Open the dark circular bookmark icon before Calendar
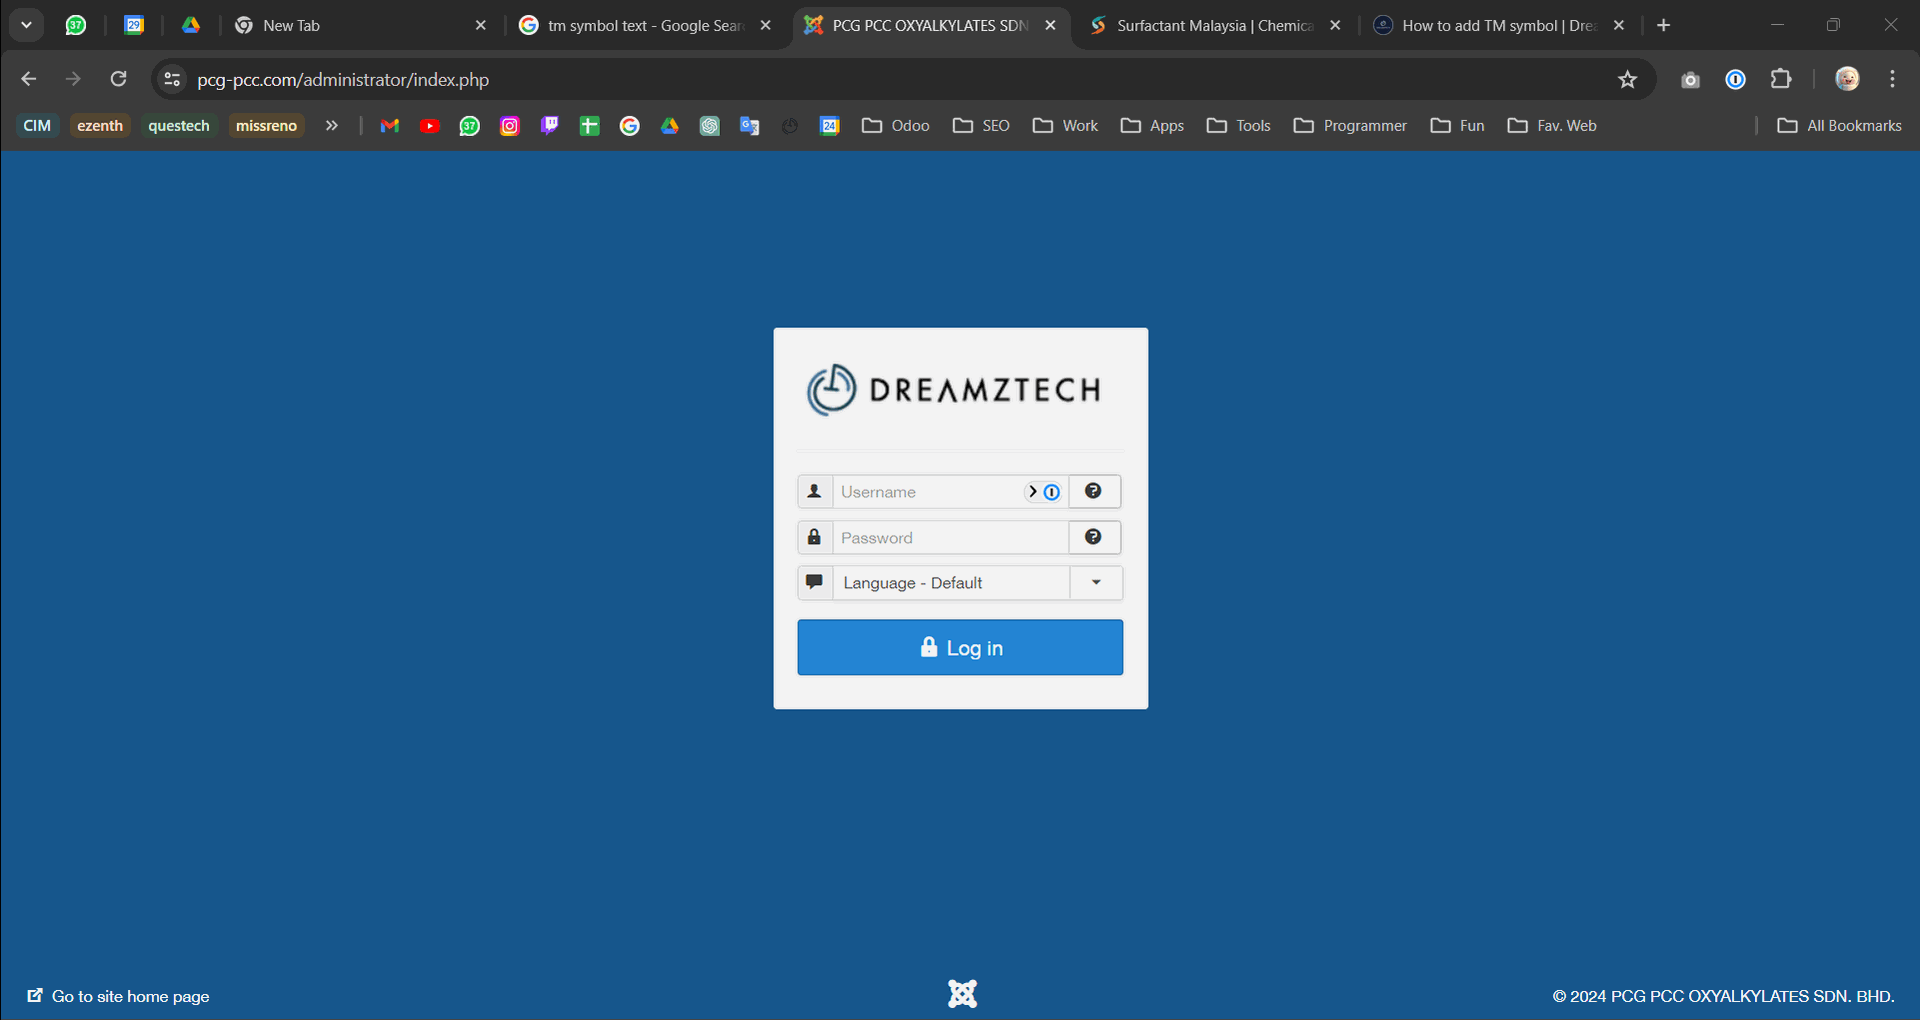1920x1020 pixels. click(790, 125)
